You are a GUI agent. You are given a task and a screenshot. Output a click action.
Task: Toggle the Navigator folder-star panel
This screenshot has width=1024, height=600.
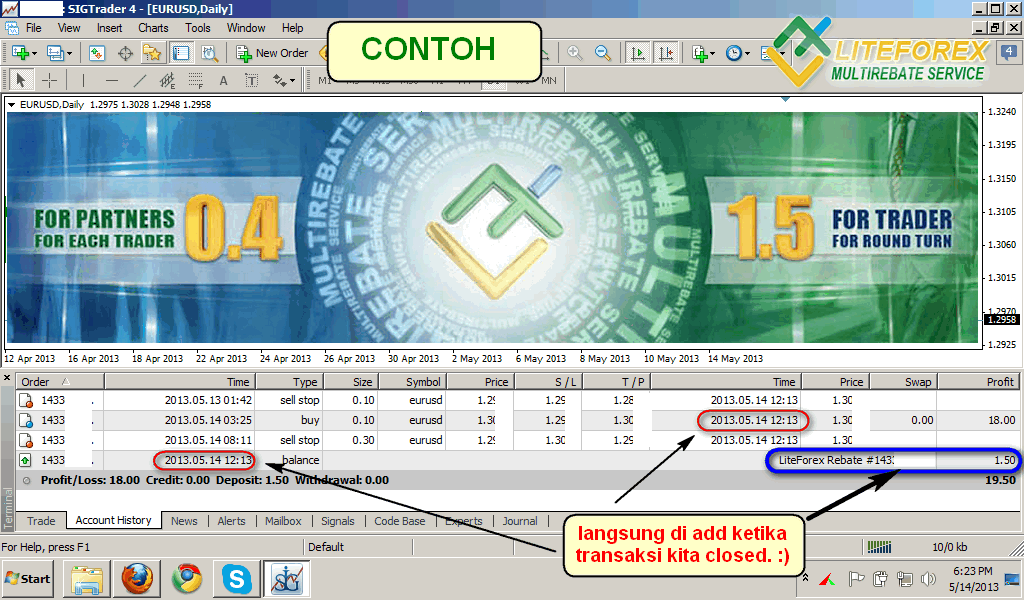(x=152, y=53)
